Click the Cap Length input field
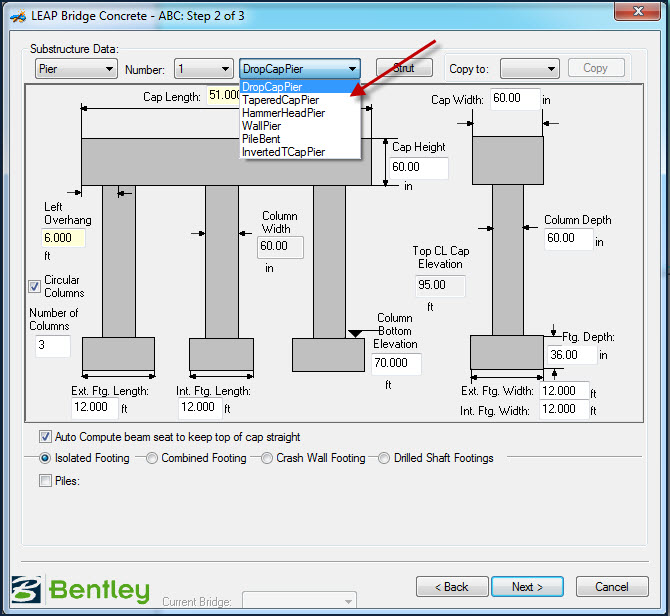Screen dimensions: 670x616 pyautogui.click(x=223, y=95)
